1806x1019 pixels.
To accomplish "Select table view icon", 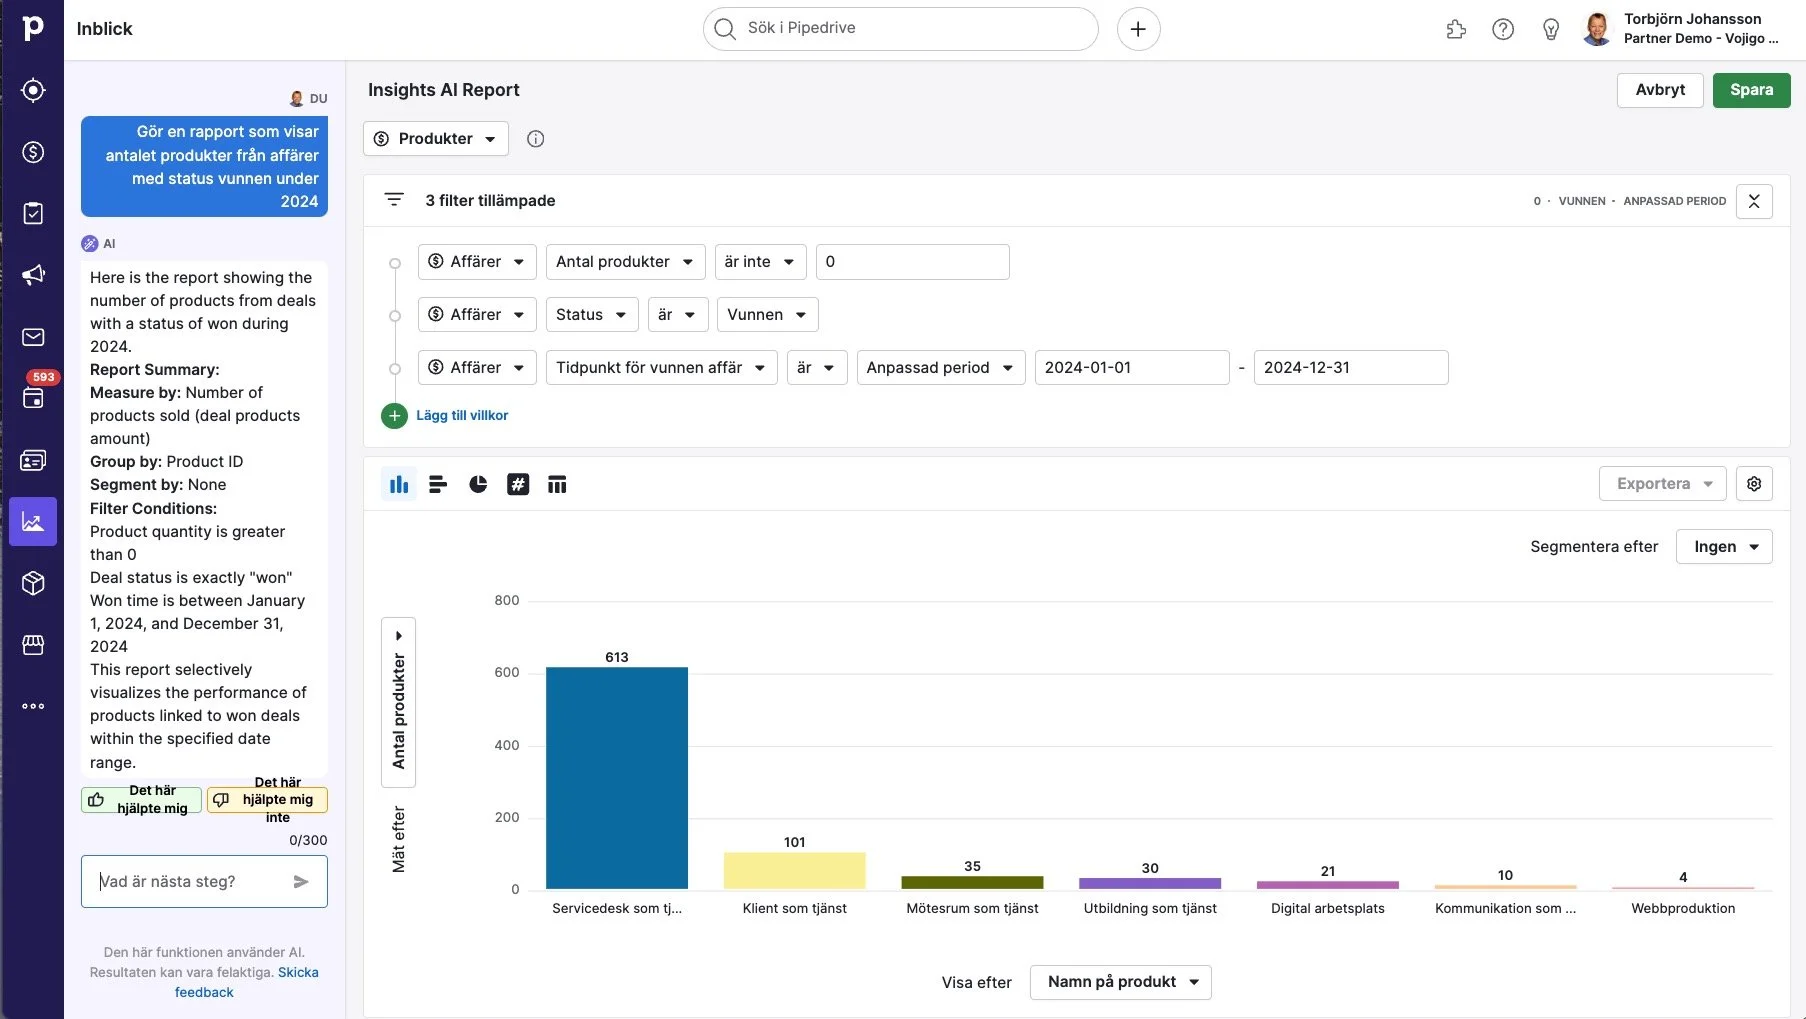I will pyautogui.click(x=557, y=484).
